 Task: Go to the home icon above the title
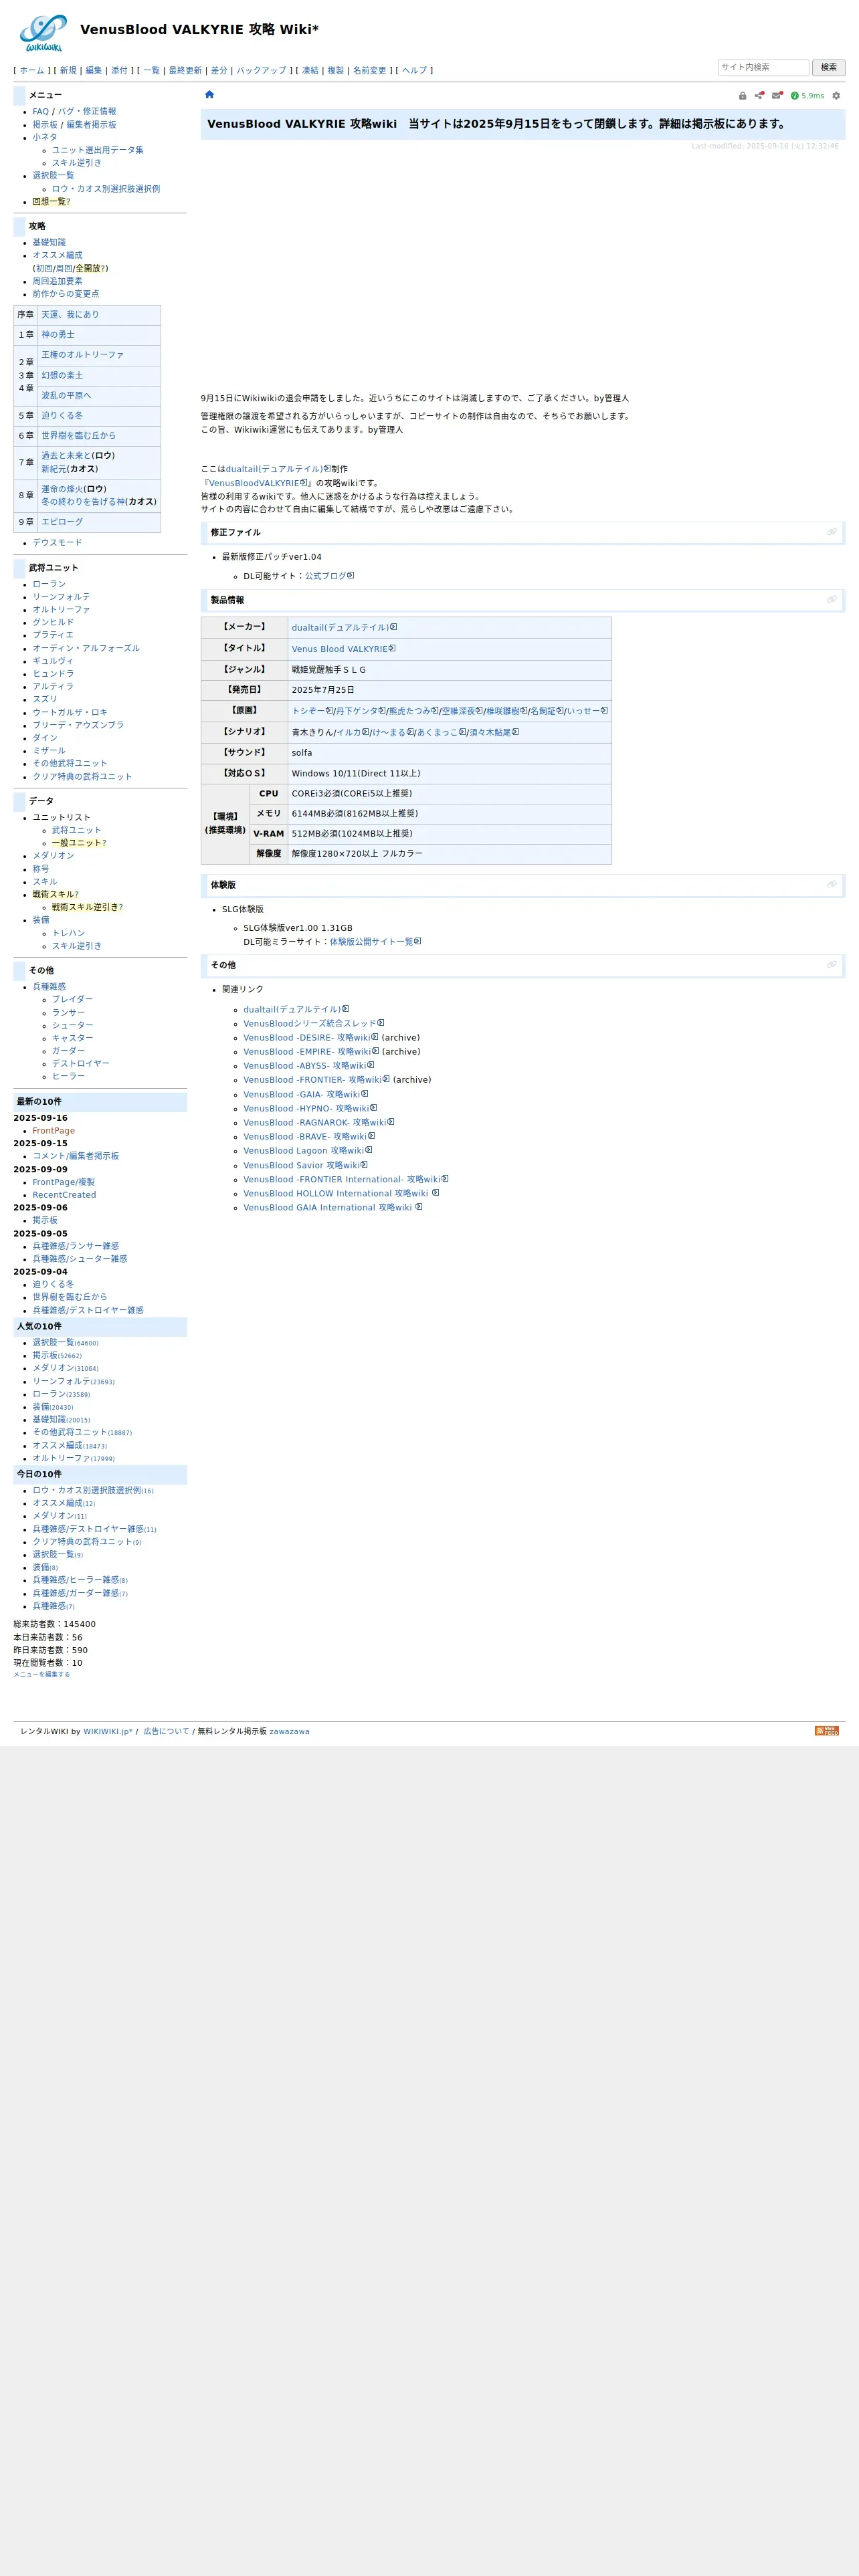[x=209, y=95]
